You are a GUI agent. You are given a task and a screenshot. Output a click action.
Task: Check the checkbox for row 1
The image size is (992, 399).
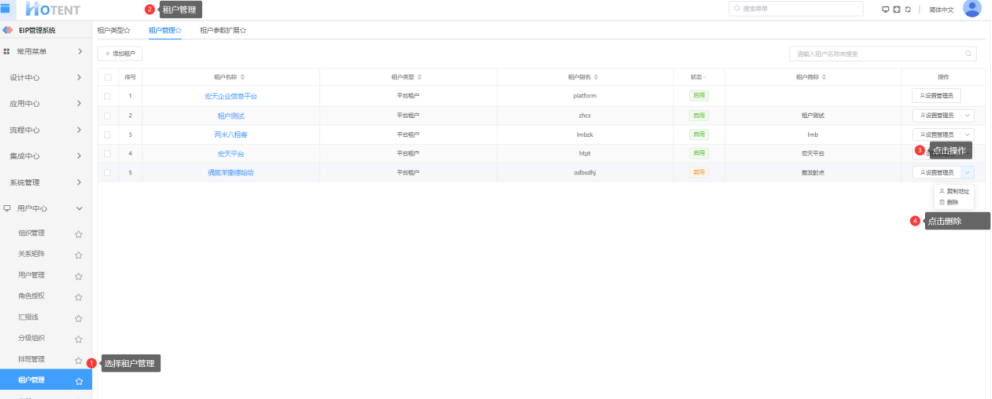pyautogui.click(x=108, y=96)
